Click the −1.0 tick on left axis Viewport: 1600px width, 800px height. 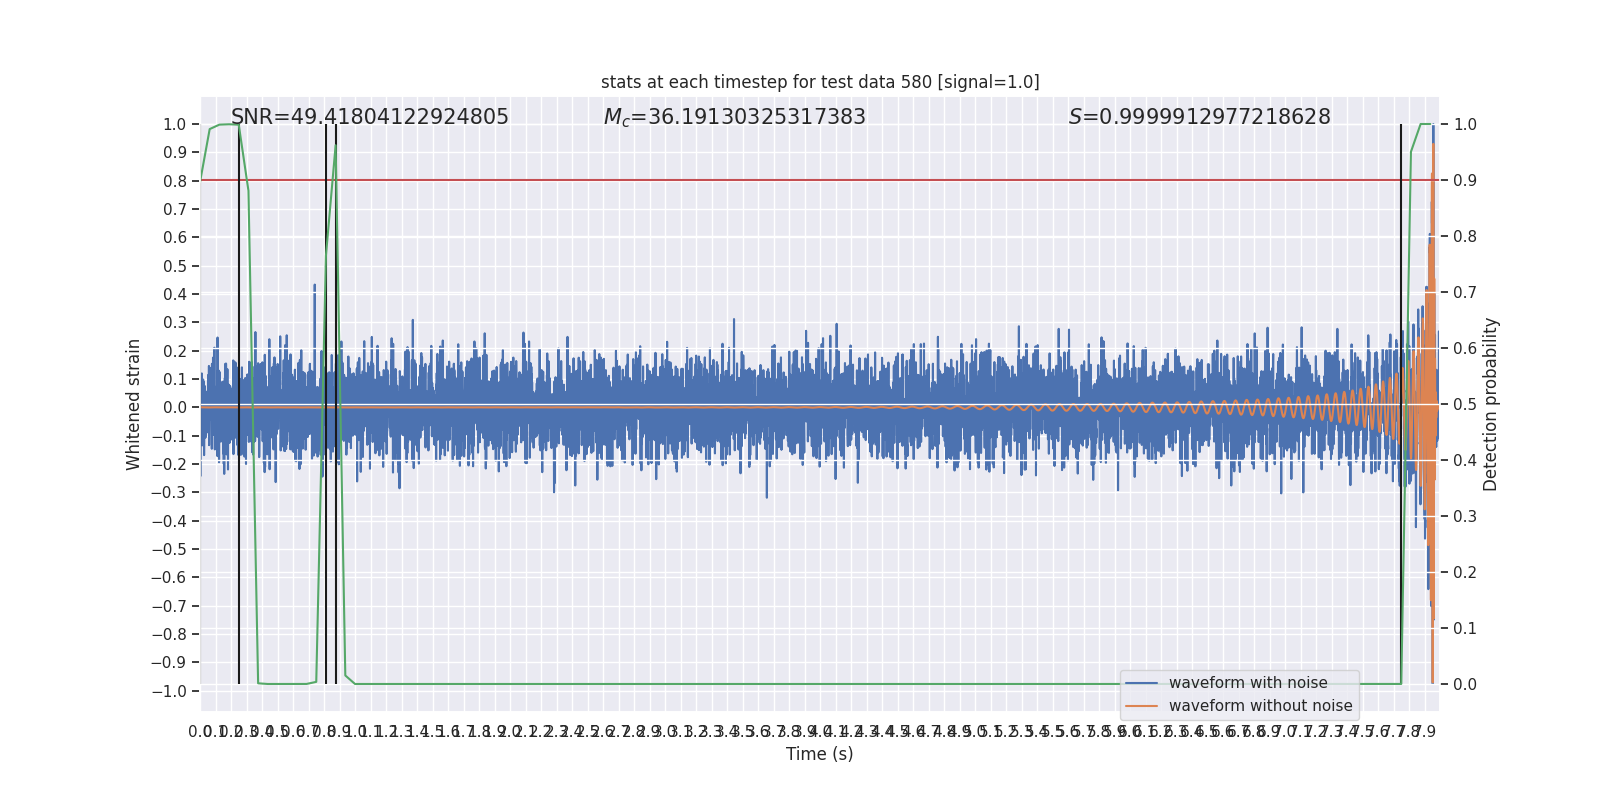point(170,691)
